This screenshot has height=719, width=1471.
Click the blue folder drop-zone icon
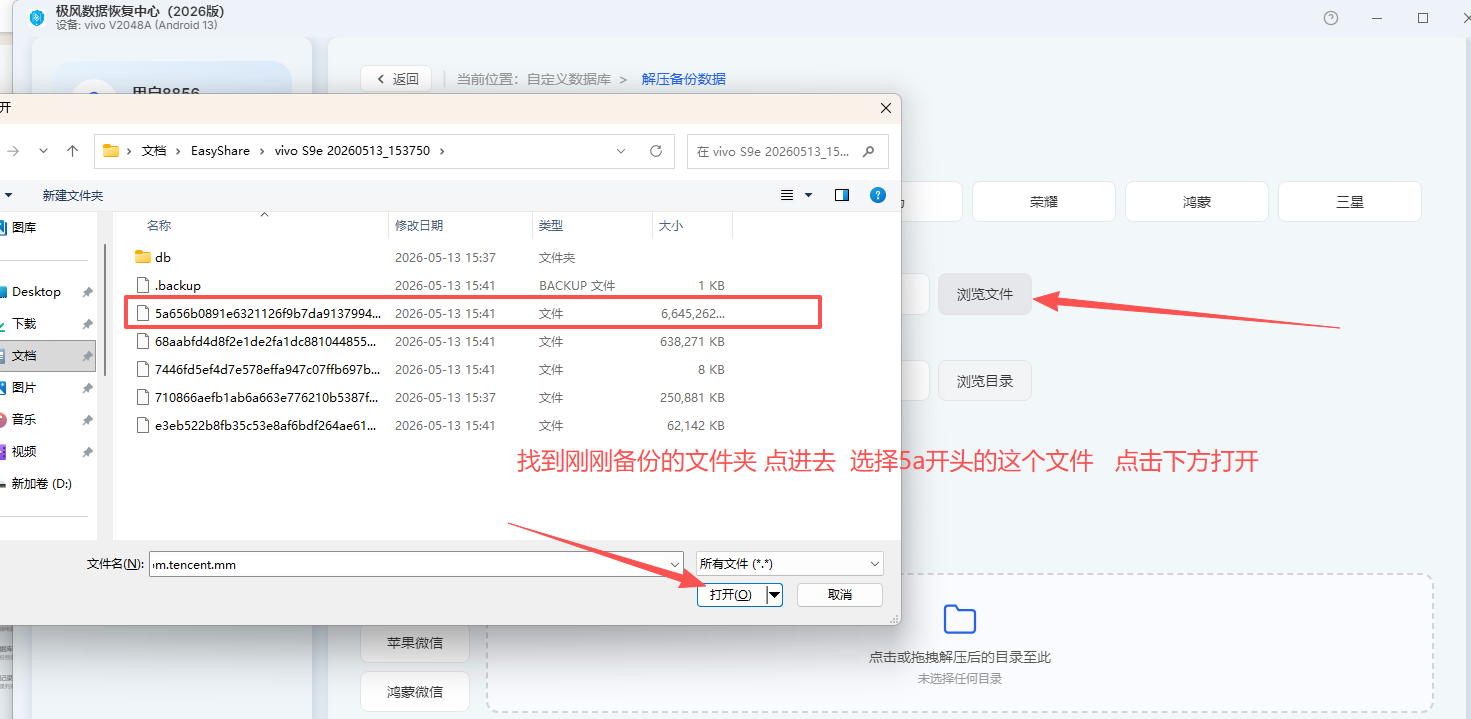960,619
